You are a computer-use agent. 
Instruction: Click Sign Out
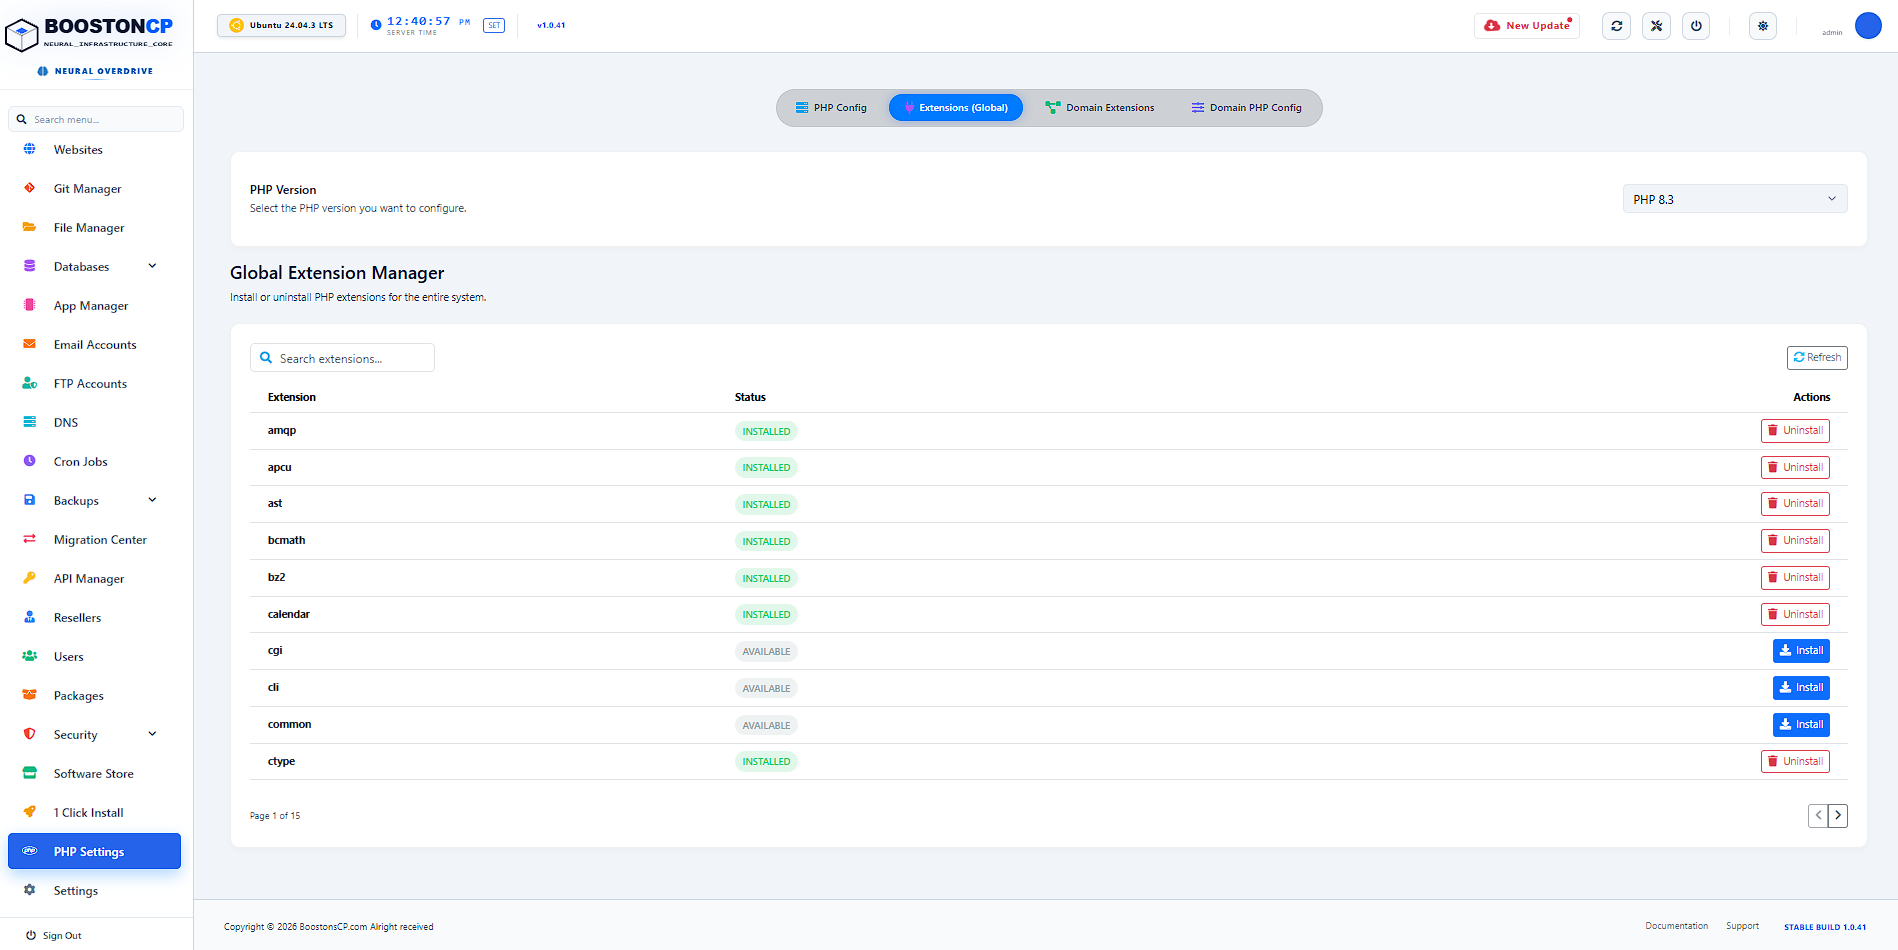pos(54,936)
